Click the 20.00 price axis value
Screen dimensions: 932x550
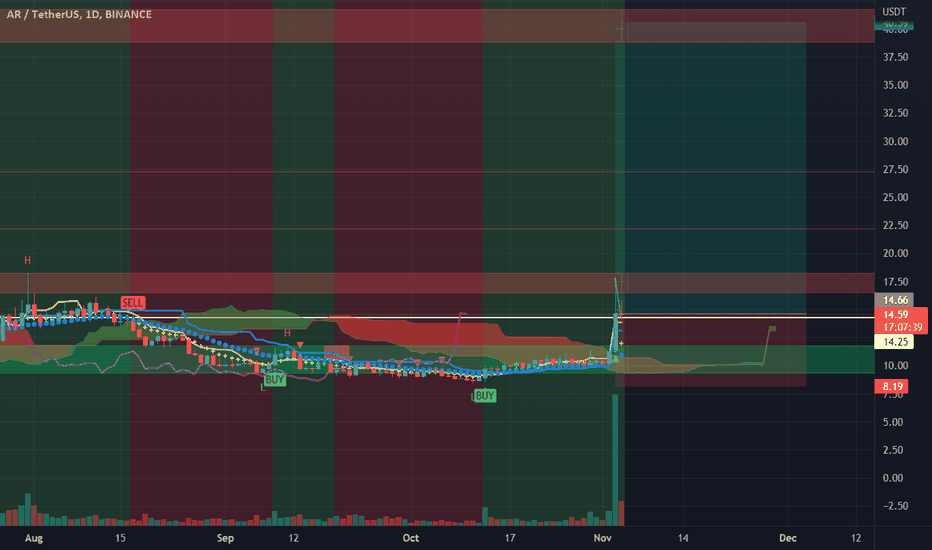(x=895, y=253)
